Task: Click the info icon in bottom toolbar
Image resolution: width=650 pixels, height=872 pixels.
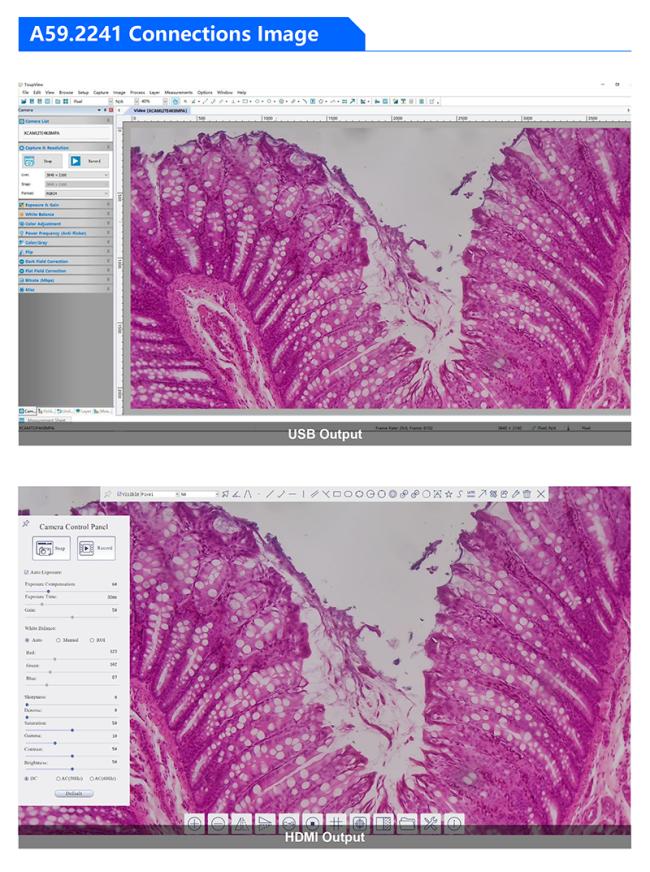Action: 453,823
